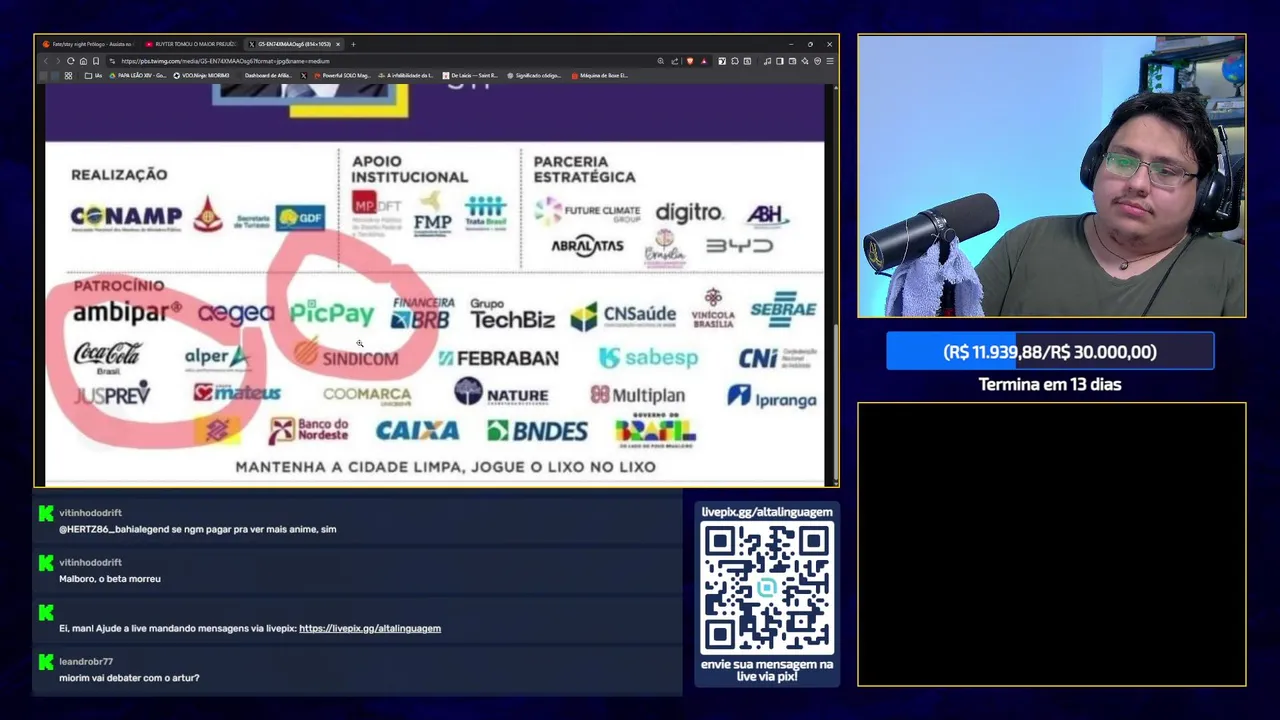Open the browser home page

click(x=83, y=61)
